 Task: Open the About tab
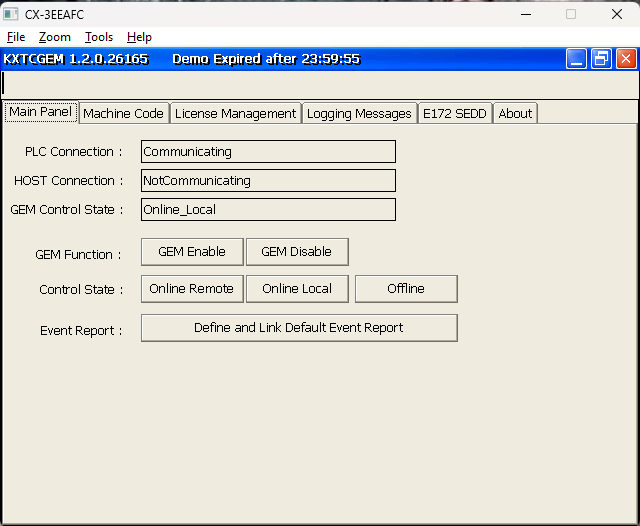click(x=515, y=113)
